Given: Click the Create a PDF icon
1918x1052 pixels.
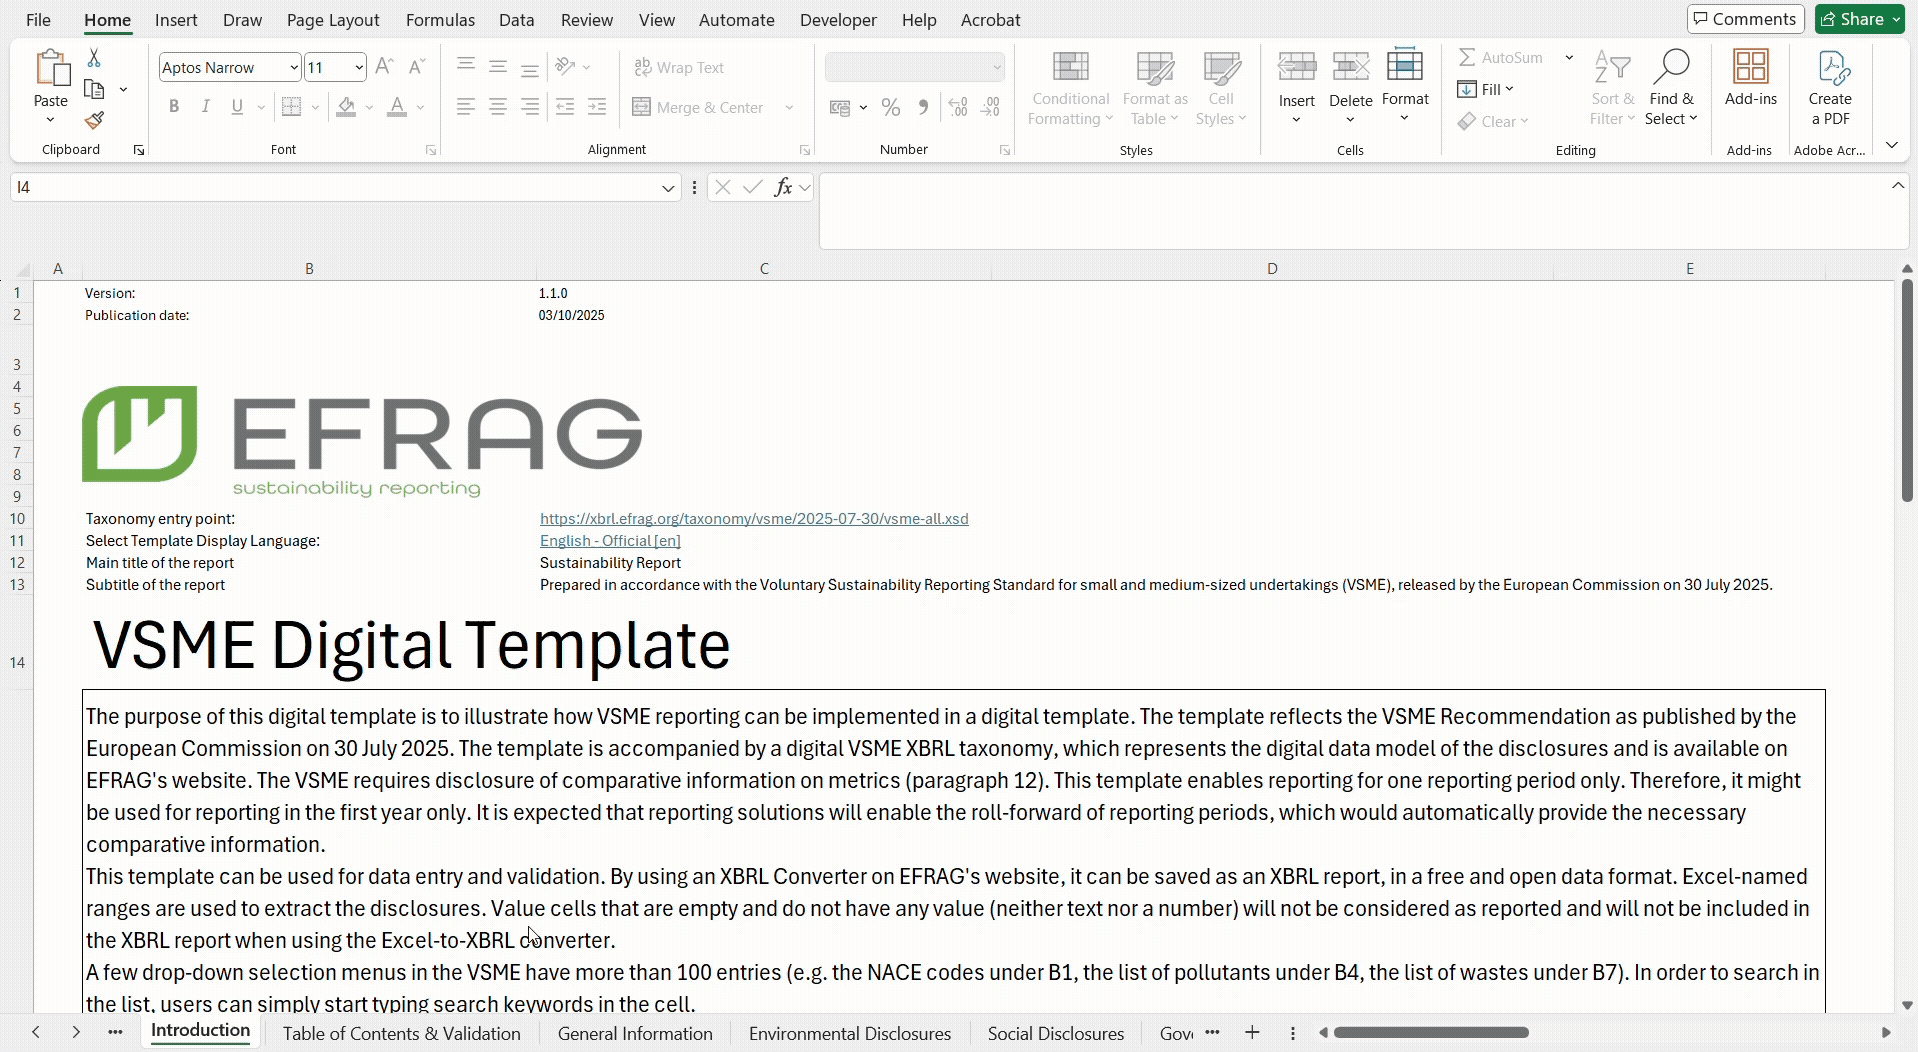Looking at the screenshot, I should (x=1830, y=88).
